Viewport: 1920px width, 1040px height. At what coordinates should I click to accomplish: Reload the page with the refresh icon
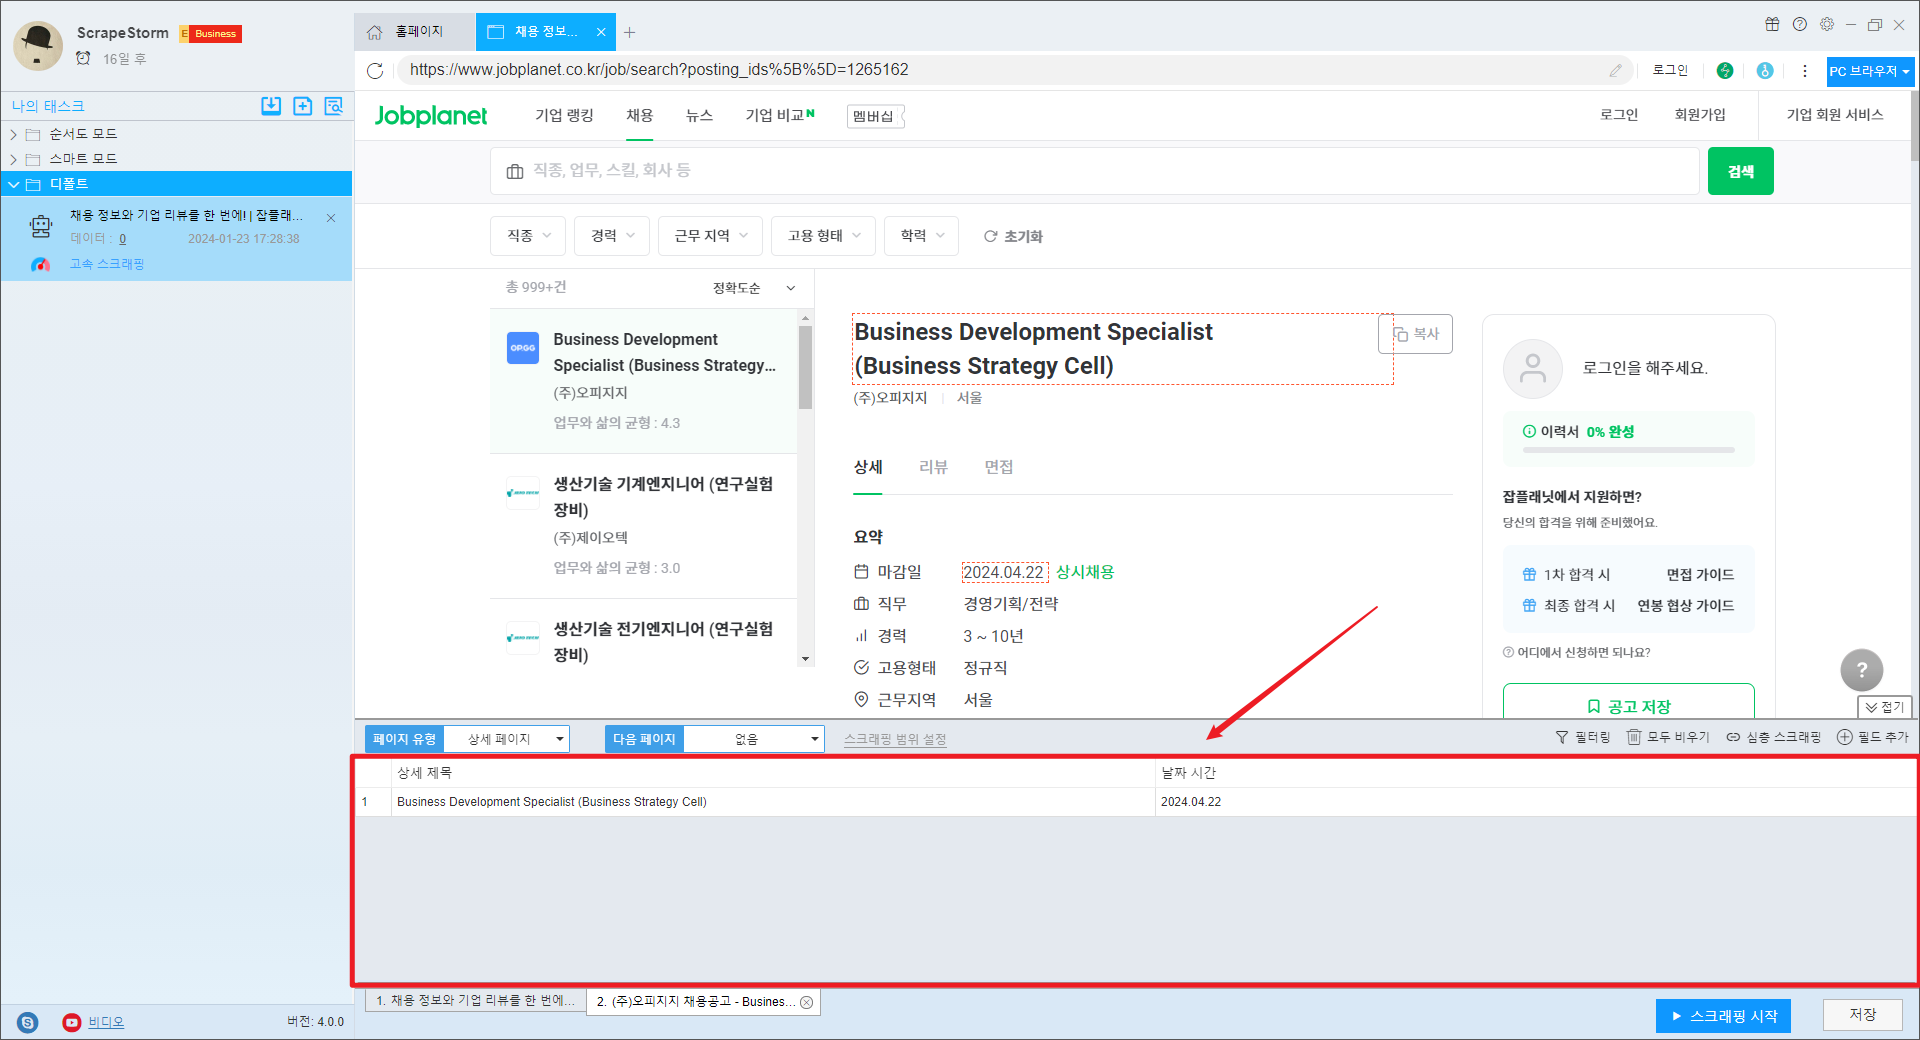pyautogui.click(x=375, y=70)
